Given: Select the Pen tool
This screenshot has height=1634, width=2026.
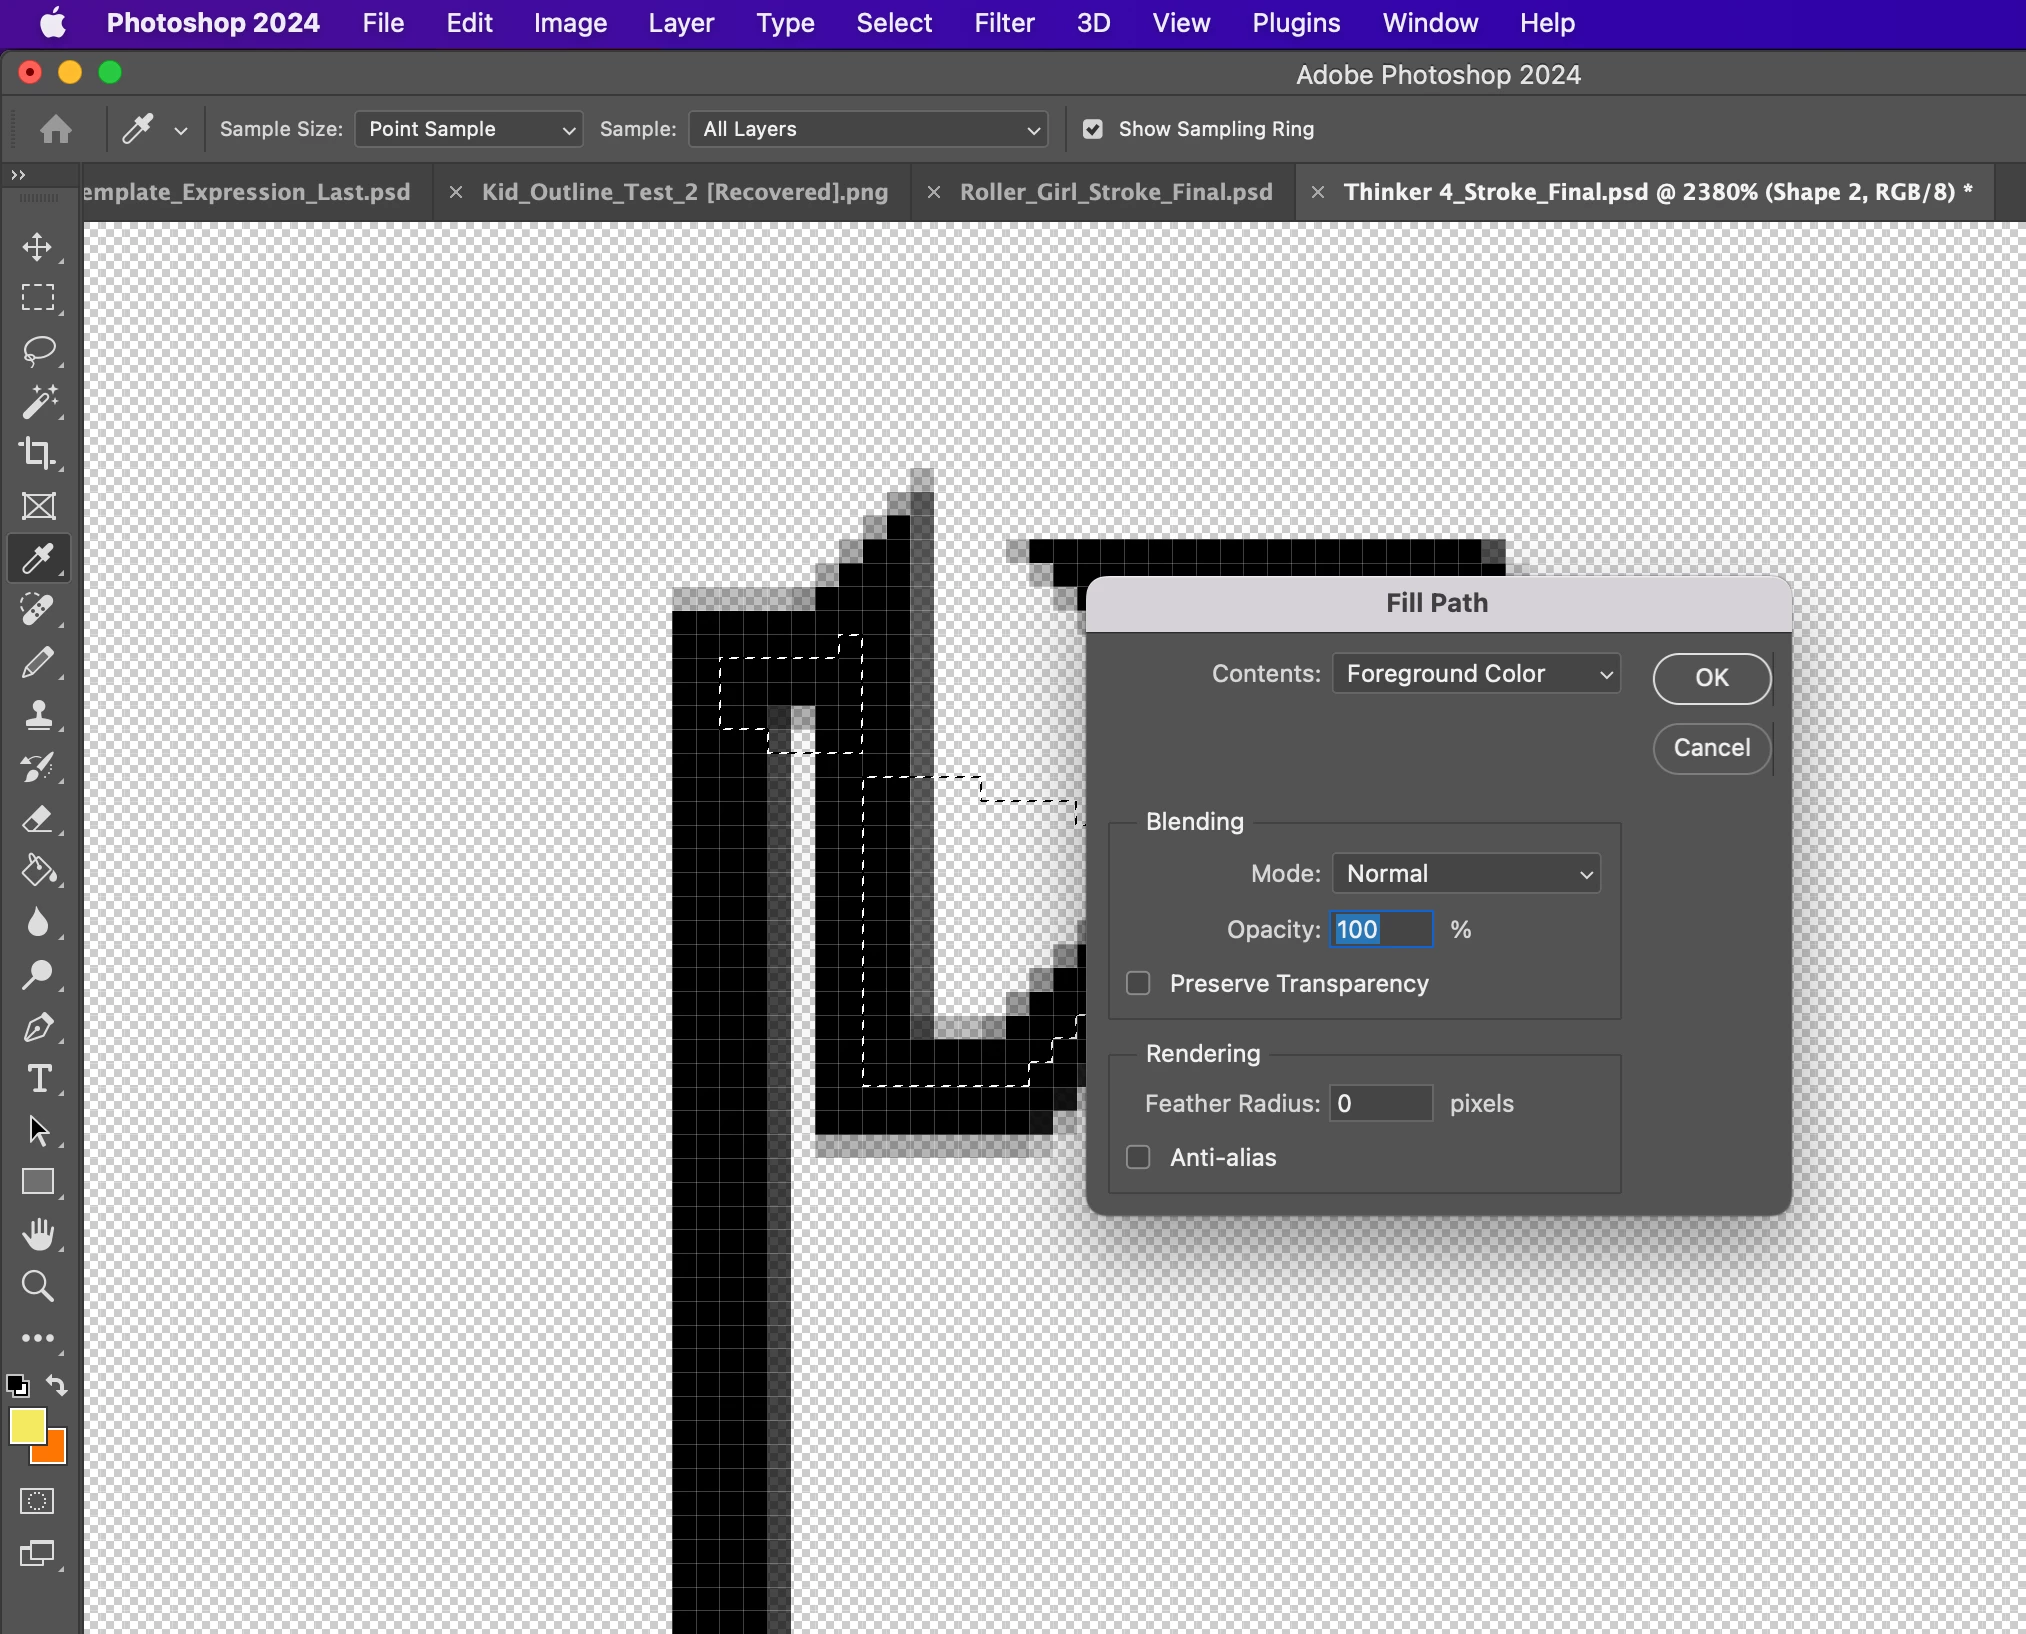Looking at the screenshot, I should click(x=38, y=1027).
